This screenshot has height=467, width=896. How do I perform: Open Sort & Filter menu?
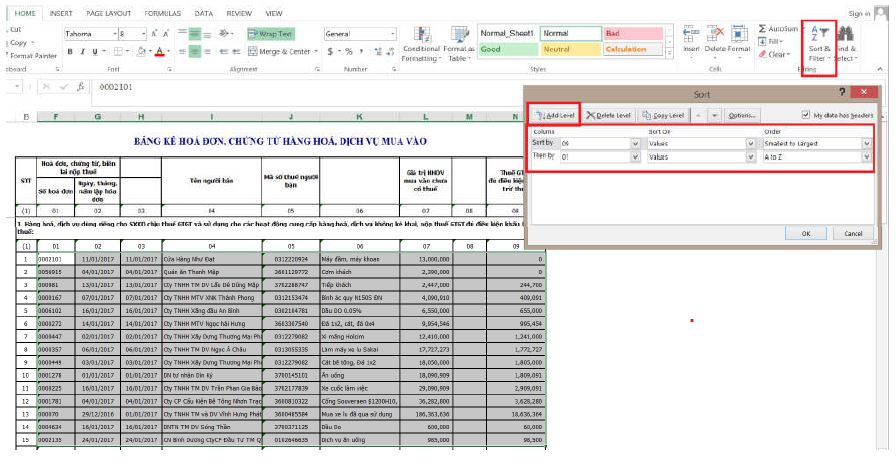(x=819, y=45)
